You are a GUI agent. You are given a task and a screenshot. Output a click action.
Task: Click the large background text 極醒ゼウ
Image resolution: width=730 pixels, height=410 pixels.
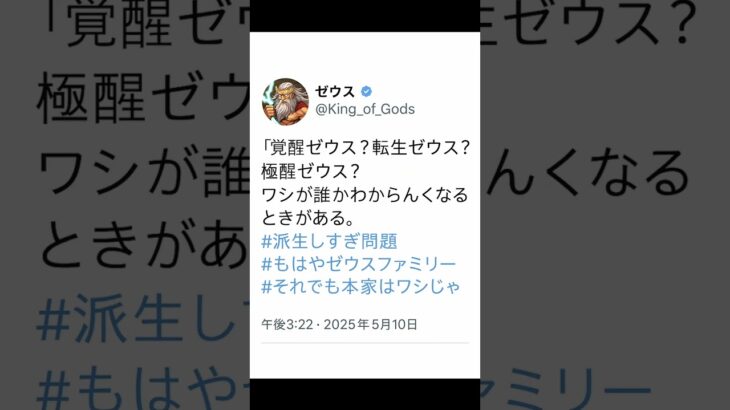coord(143,99)
